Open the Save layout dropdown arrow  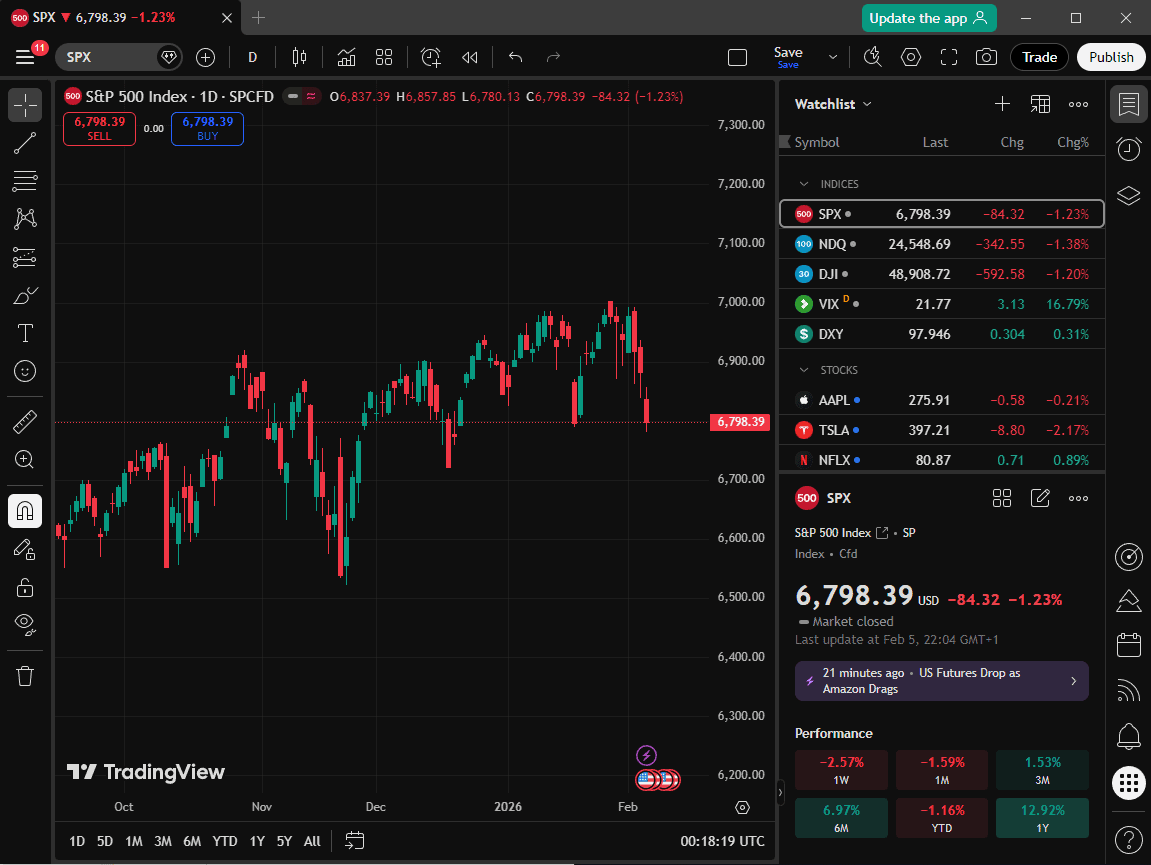831,57
